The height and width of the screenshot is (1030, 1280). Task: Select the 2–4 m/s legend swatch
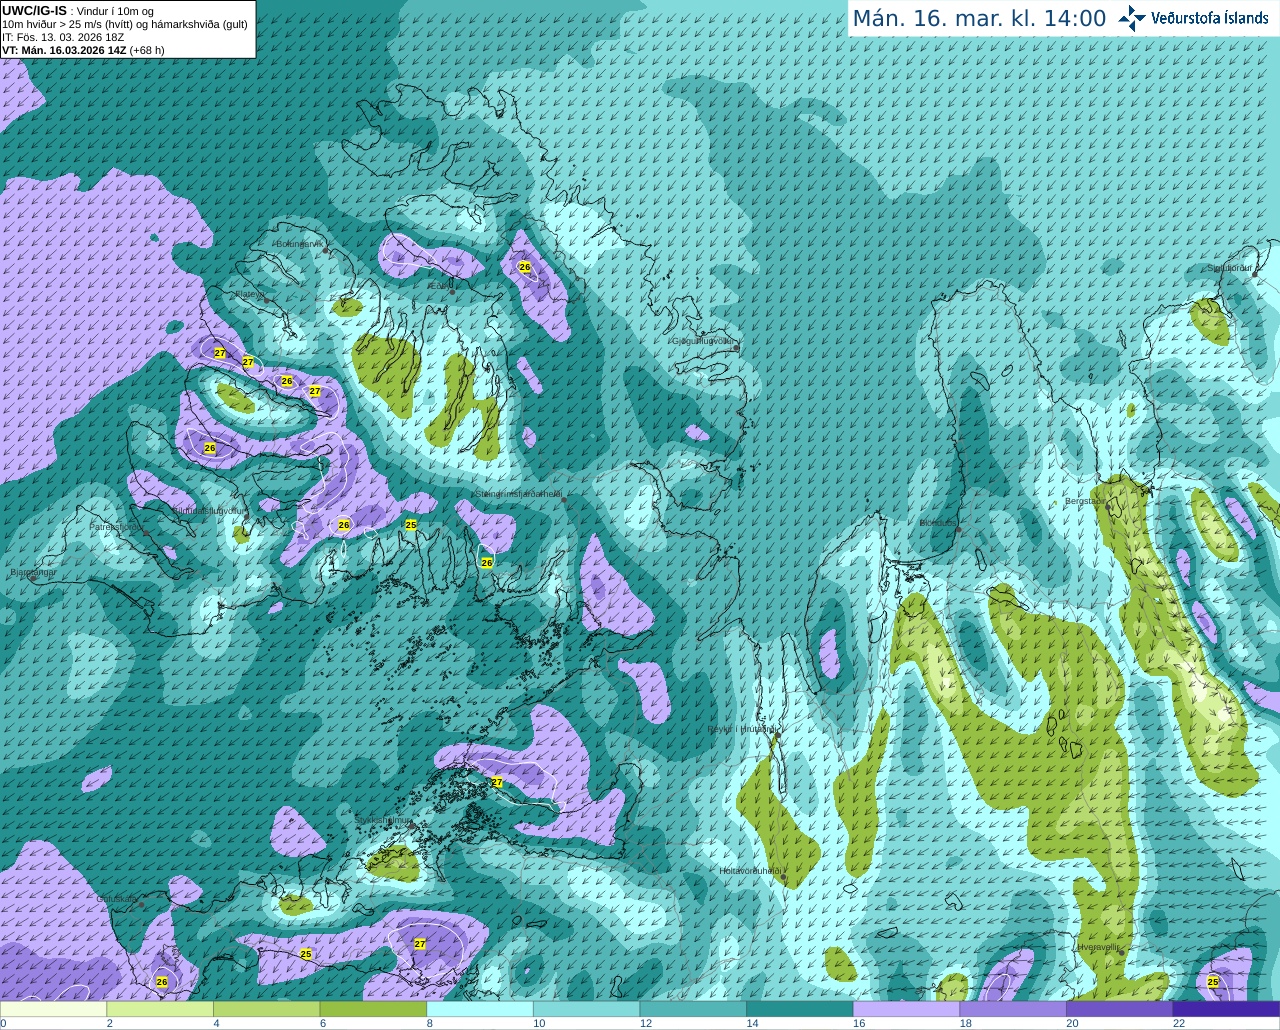click(160, 1009)
